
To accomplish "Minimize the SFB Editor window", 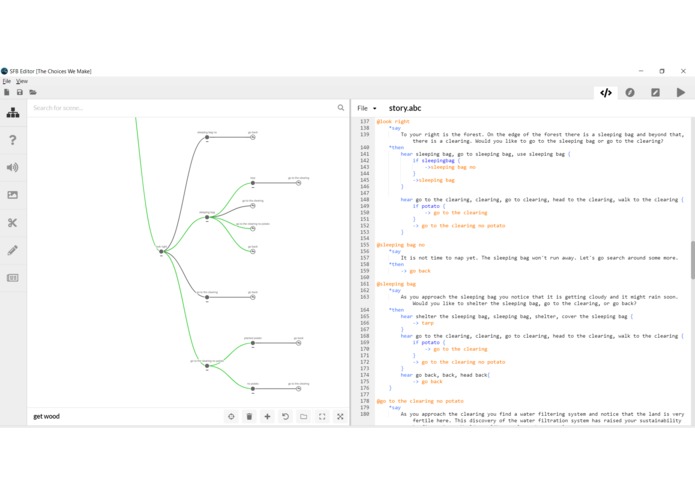I will 641,71.
